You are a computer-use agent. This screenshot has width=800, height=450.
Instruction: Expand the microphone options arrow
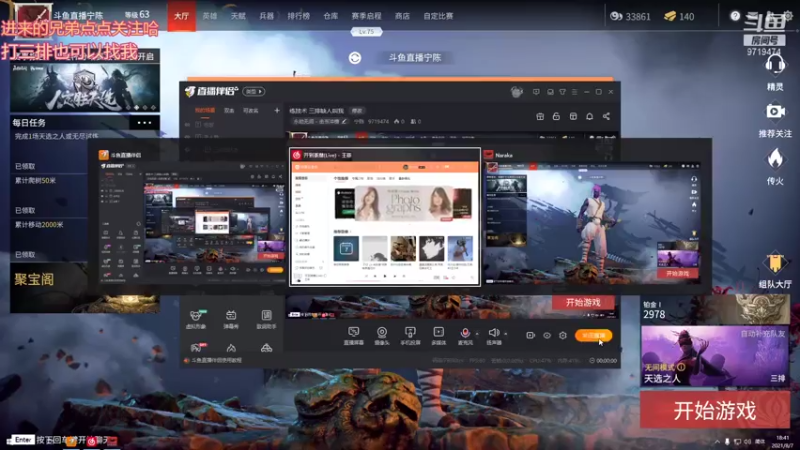point(477,334)
